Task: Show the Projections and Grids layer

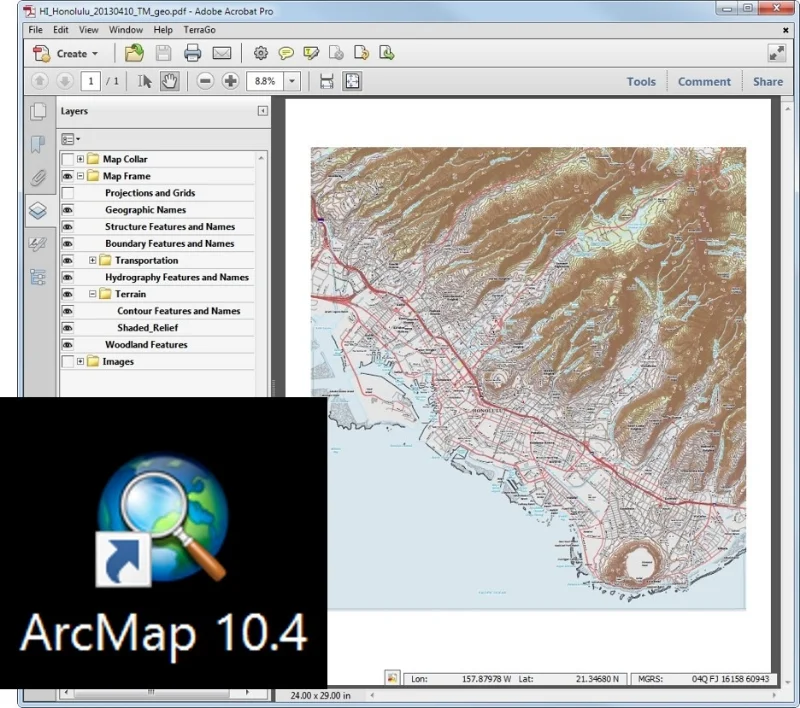Action: tap(67, 193)
